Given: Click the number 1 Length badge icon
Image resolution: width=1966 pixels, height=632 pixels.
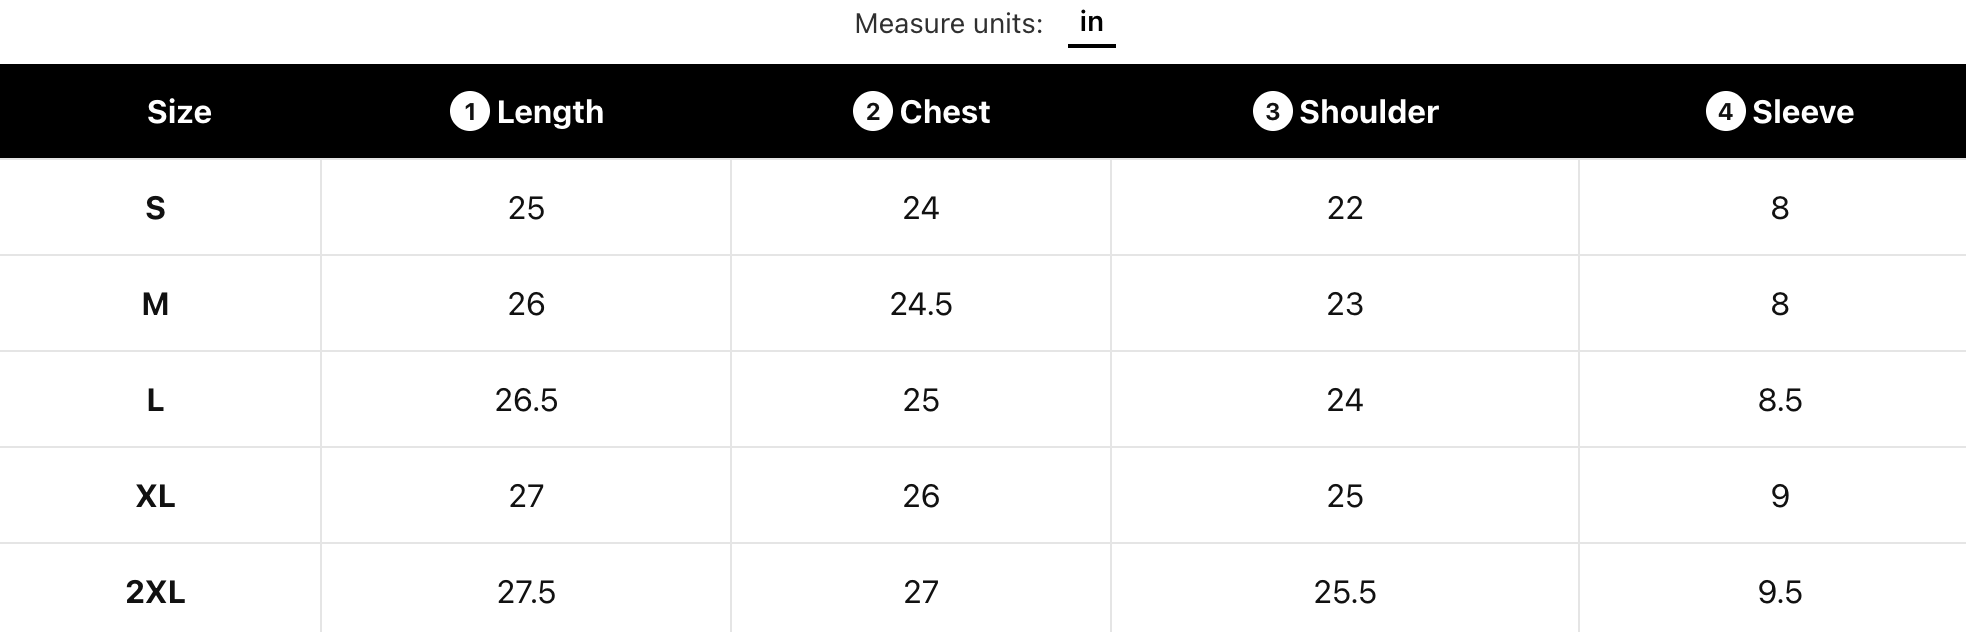Looking at the screenshot, I should (x=470, y=112).
